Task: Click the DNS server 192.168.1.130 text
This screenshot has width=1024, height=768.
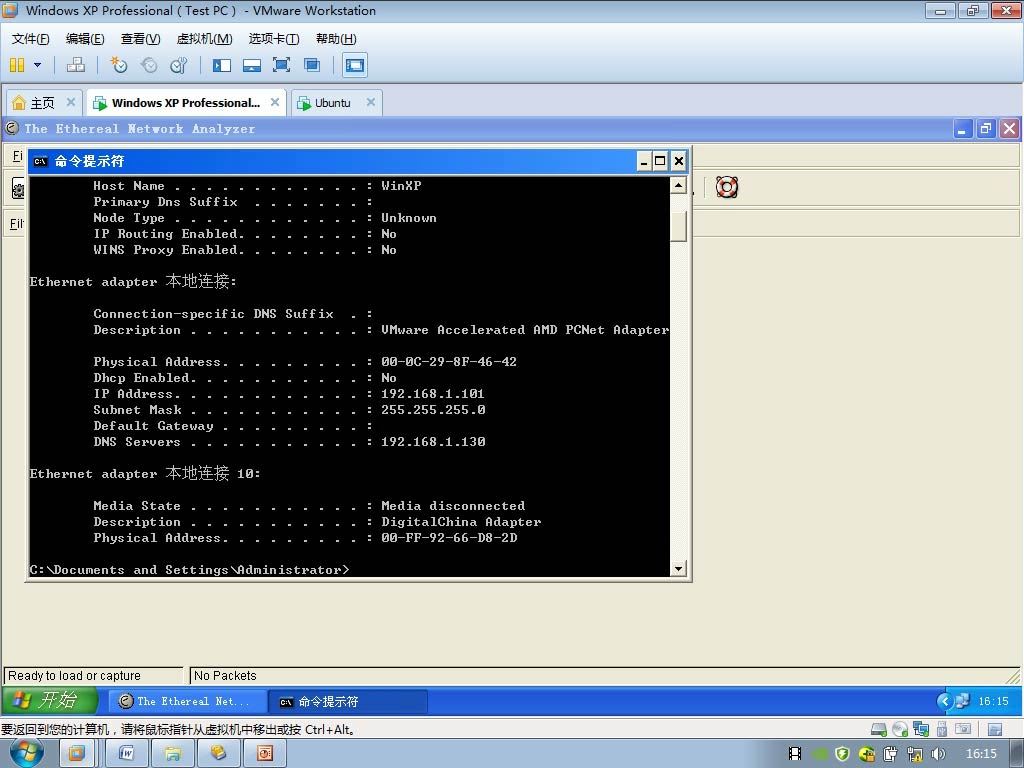Action: [x=433, y=442]
